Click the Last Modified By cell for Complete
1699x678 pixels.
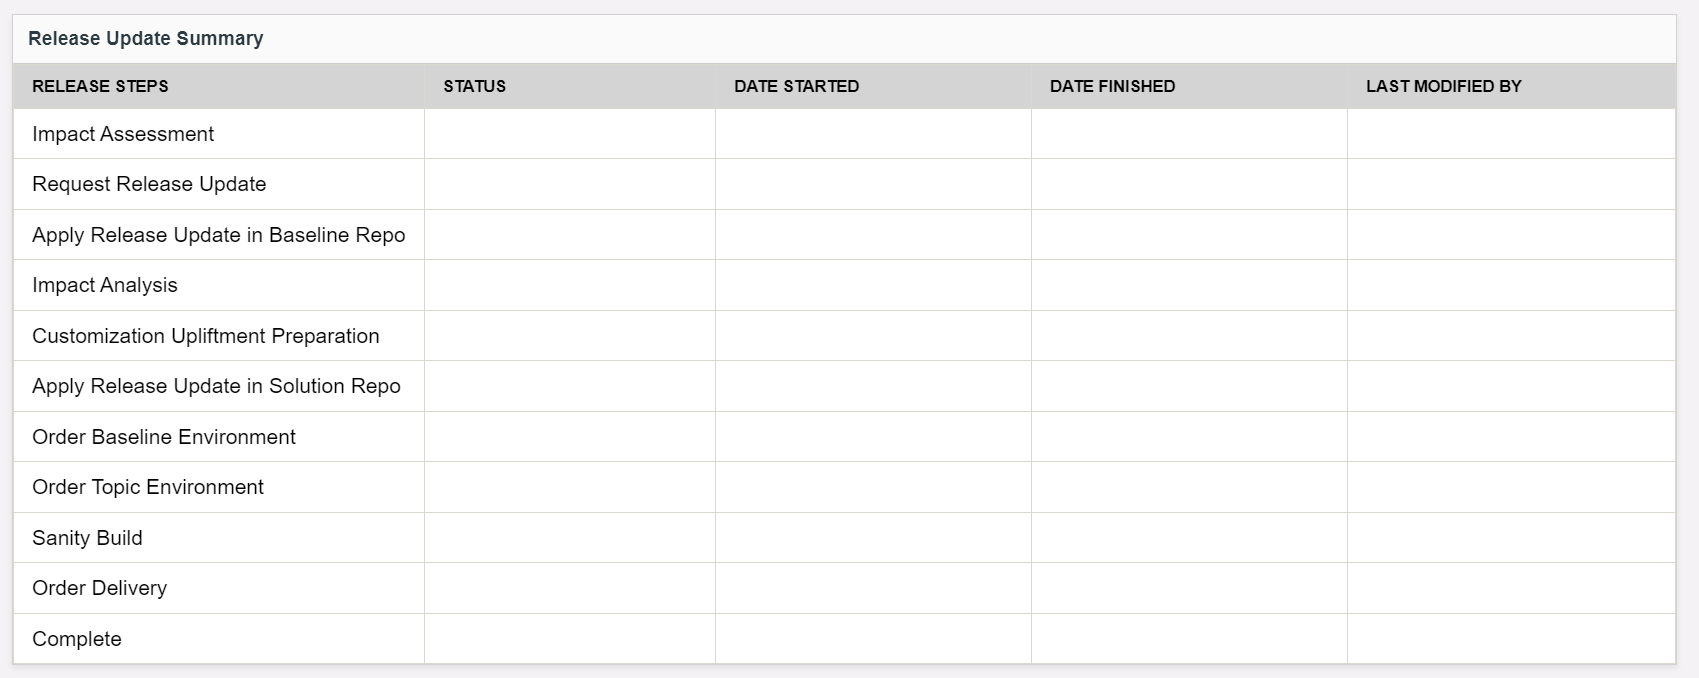pos(1510,639)
